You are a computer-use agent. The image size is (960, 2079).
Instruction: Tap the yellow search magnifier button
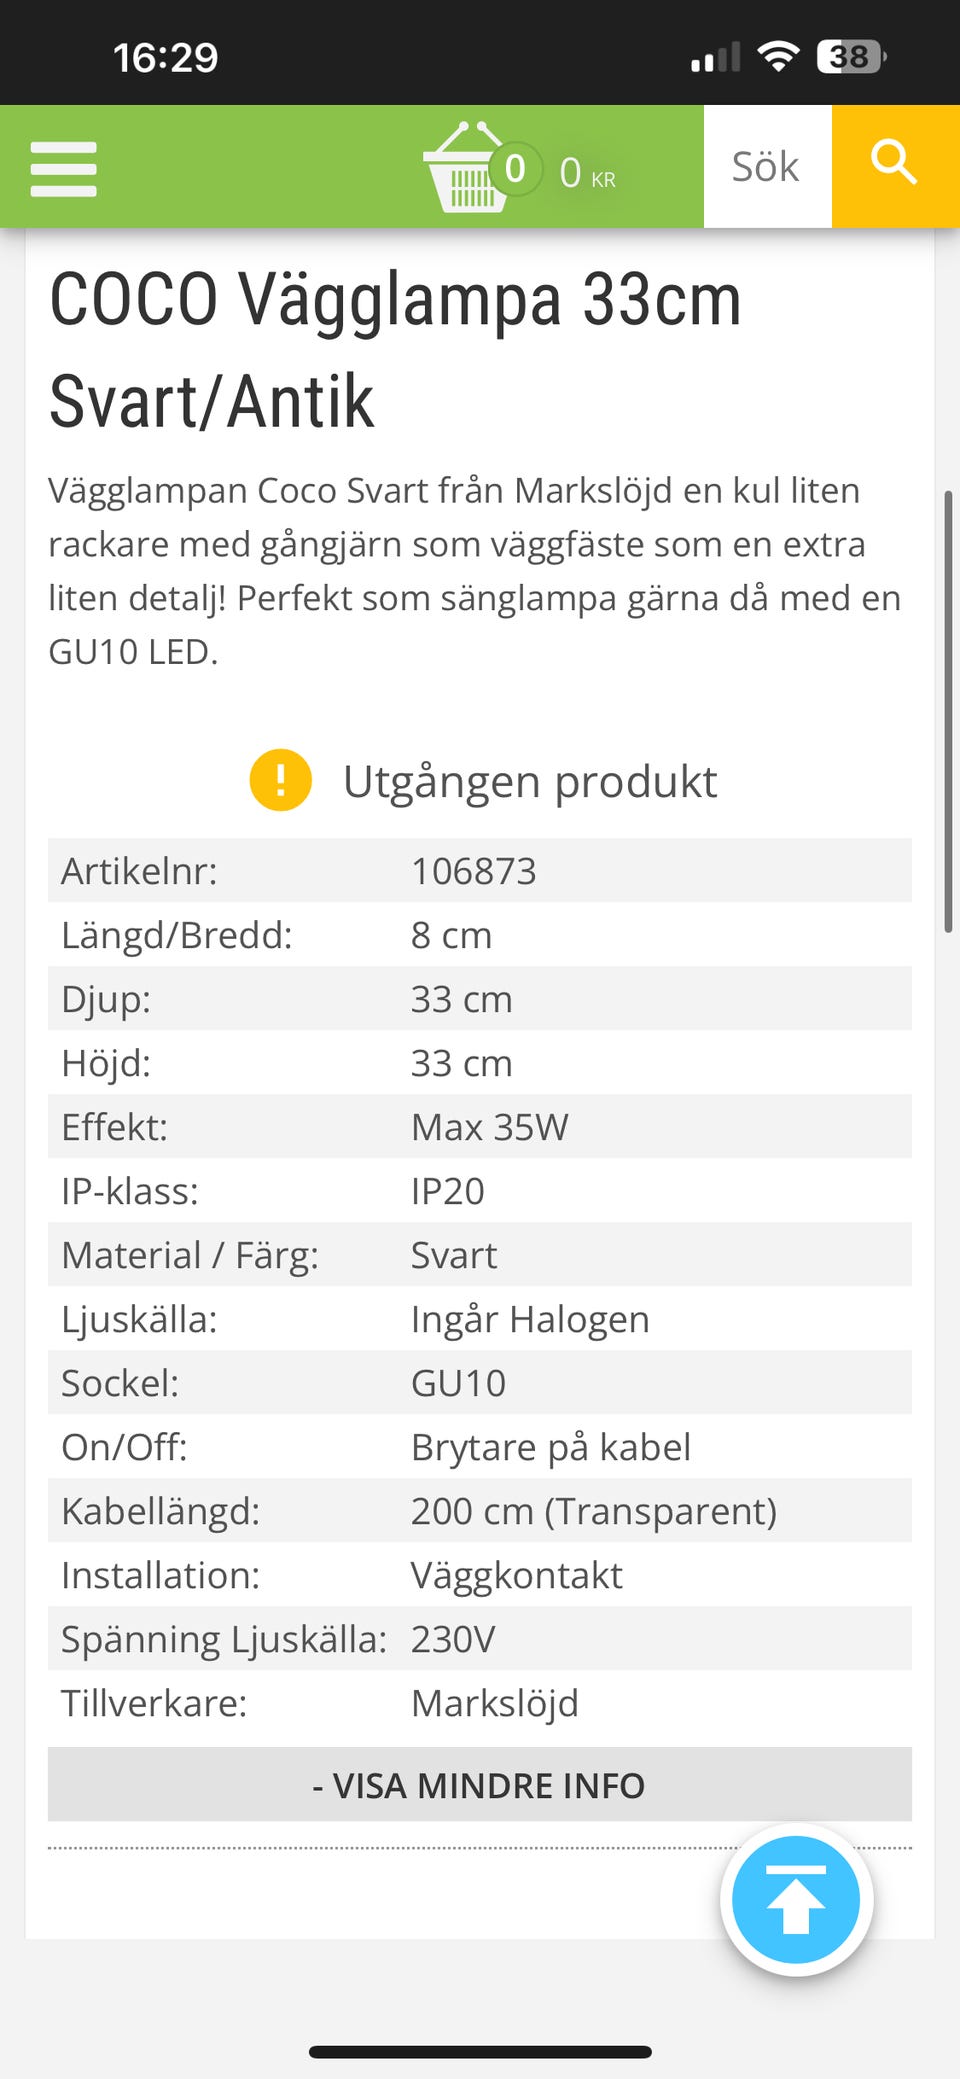pyautogui.click(x=894, y=166)
